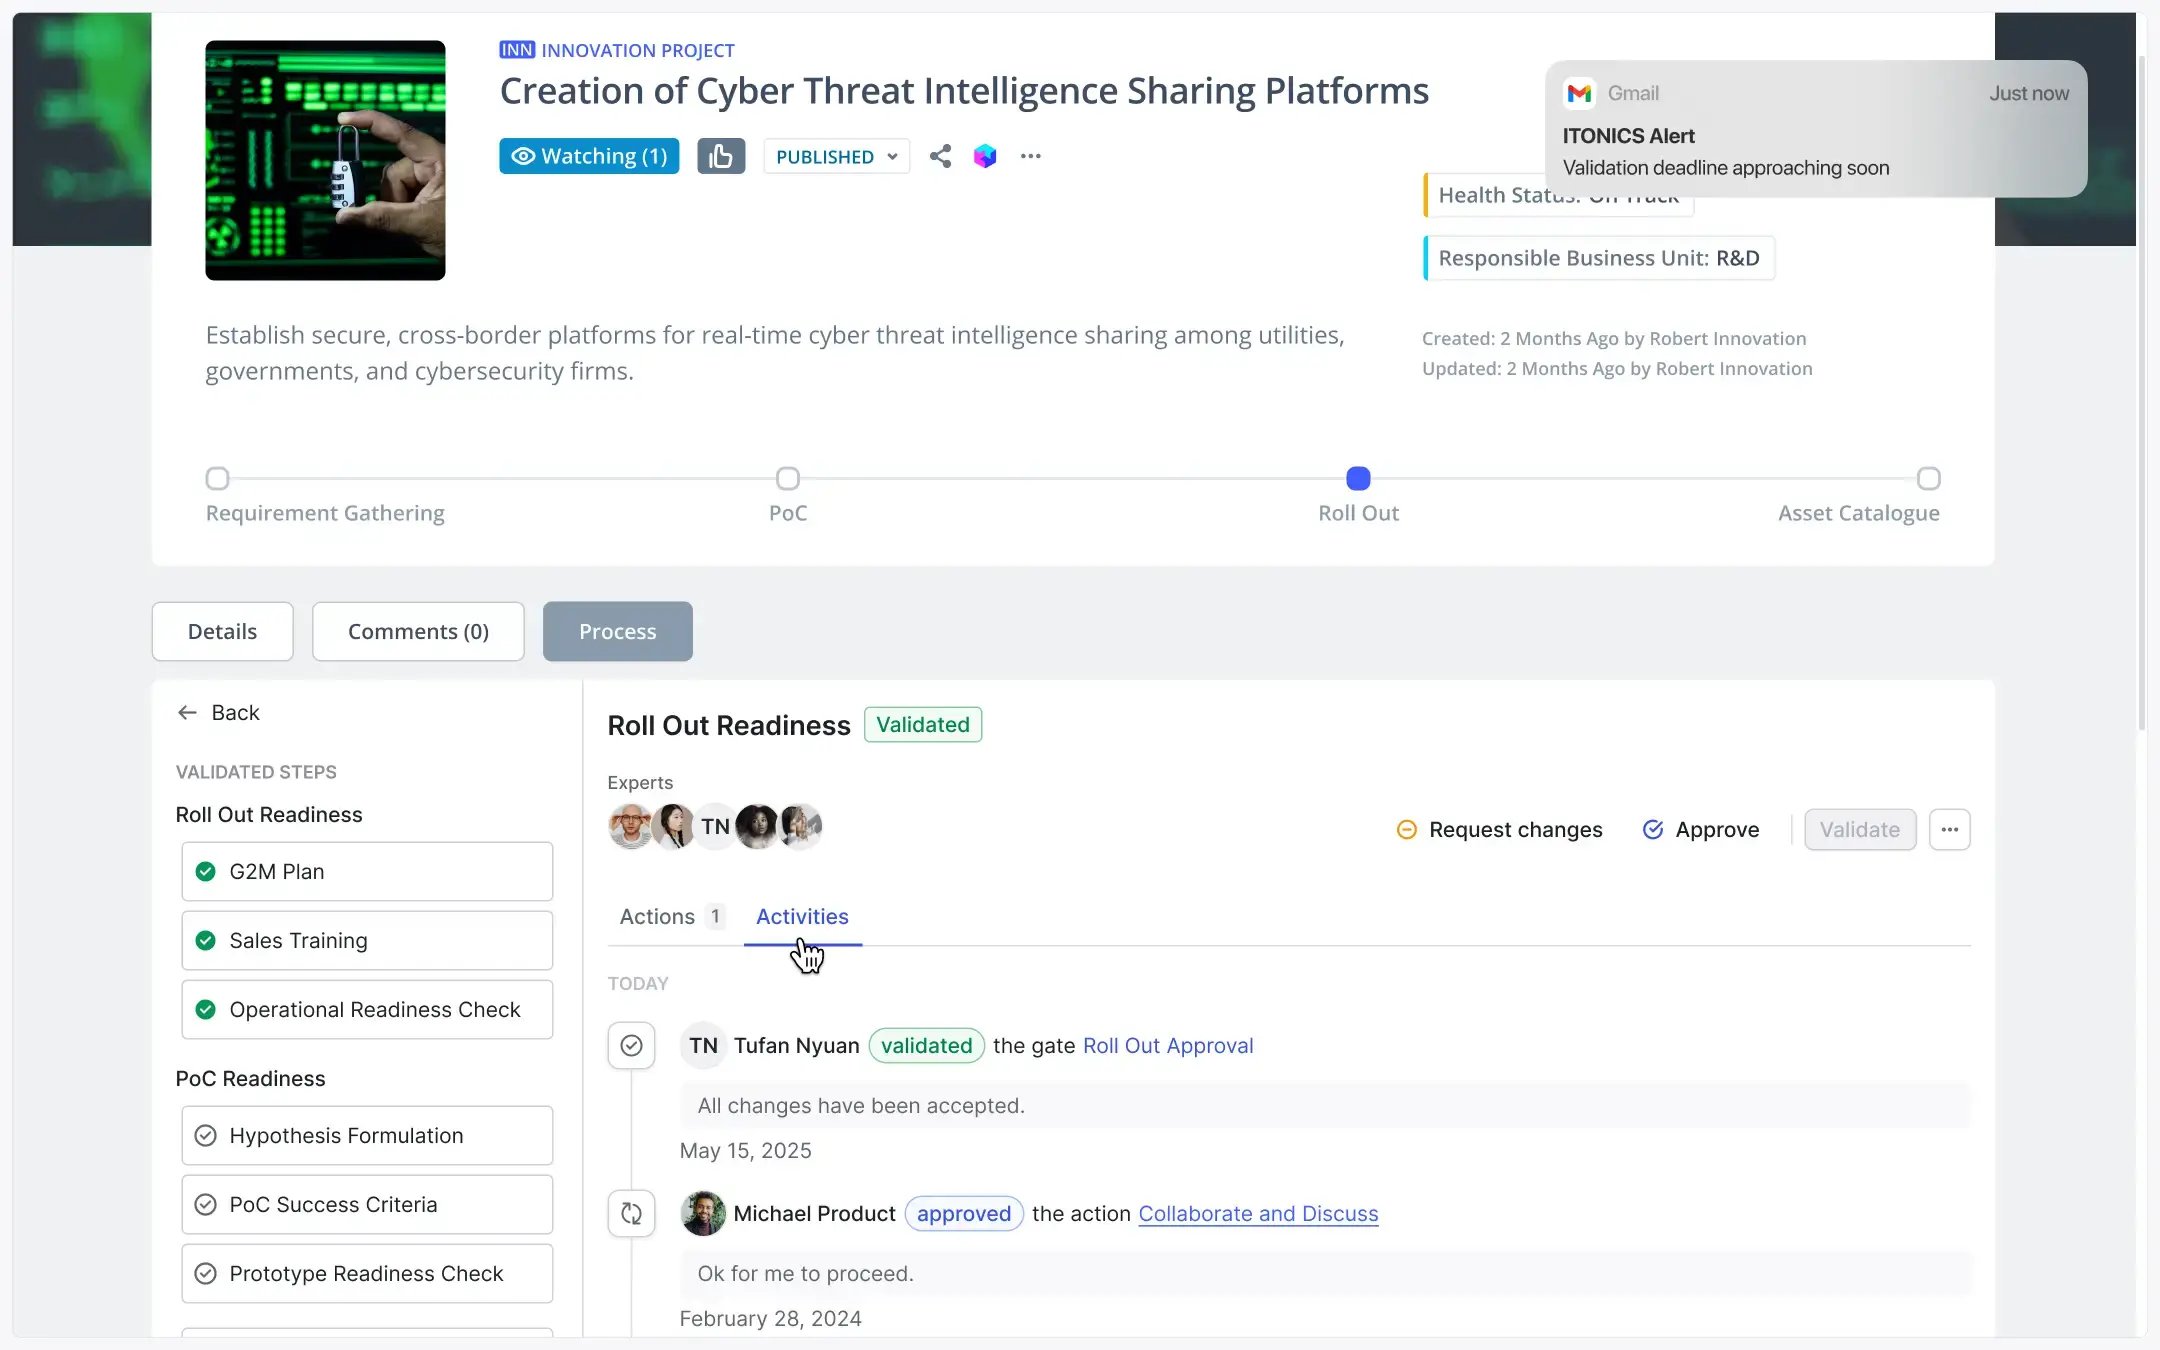Open the Published status dropdown

[836, 156]
